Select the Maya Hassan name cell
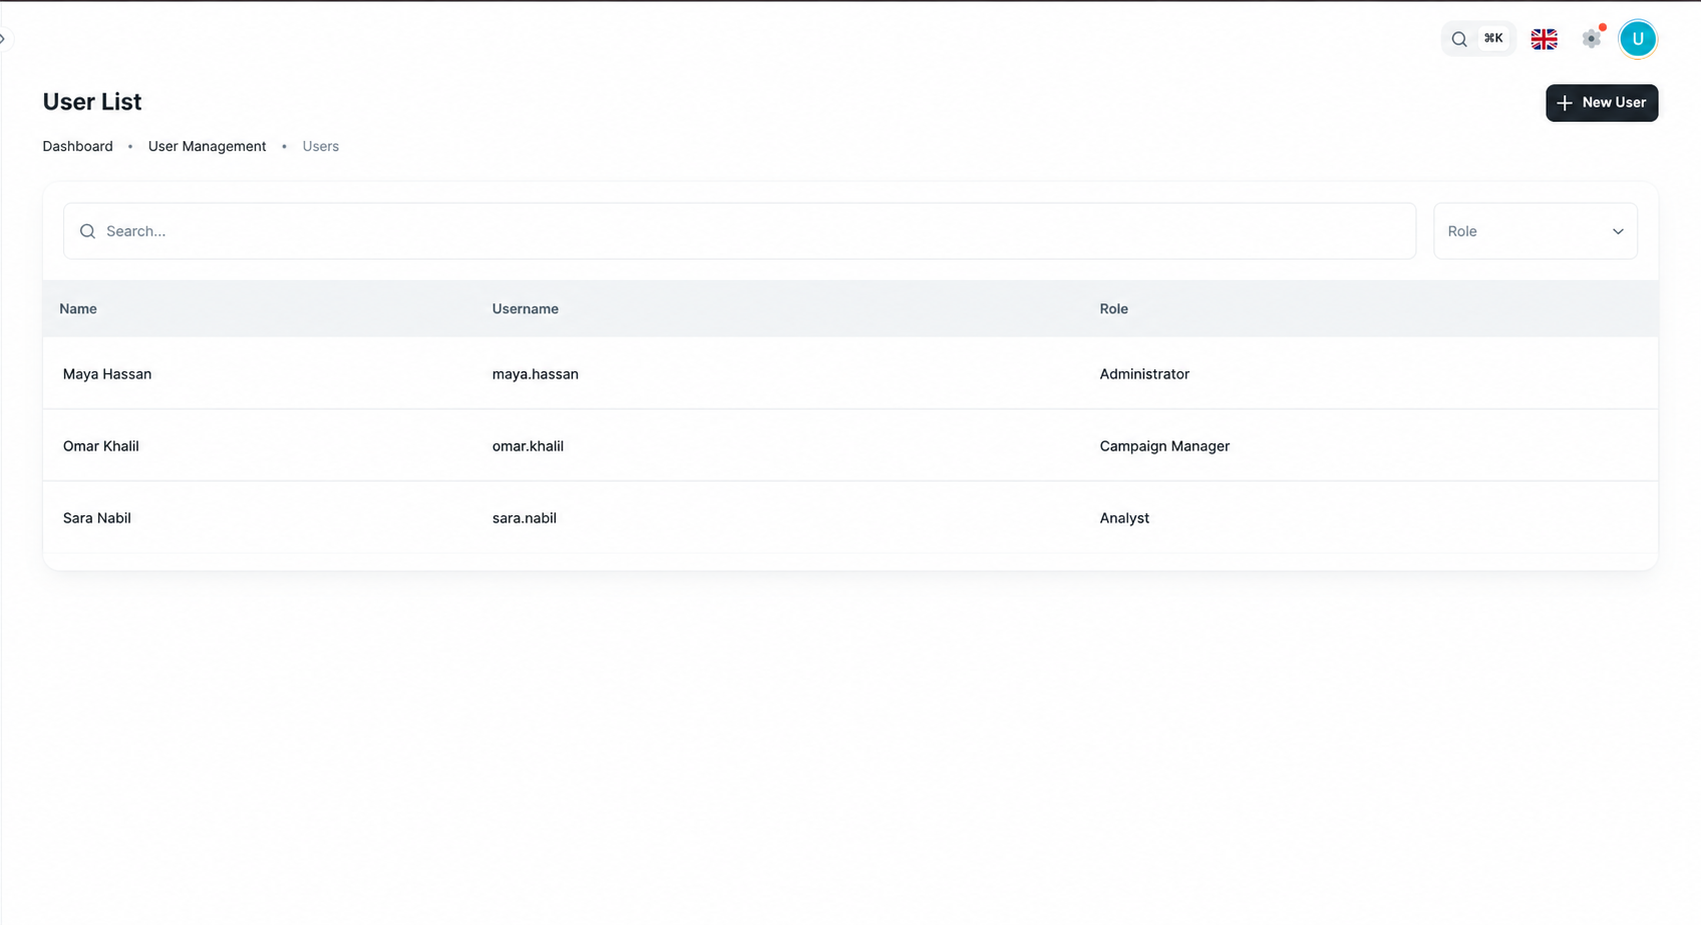The height and width of the screenshot is (925, 1701). tap(107, 374)
